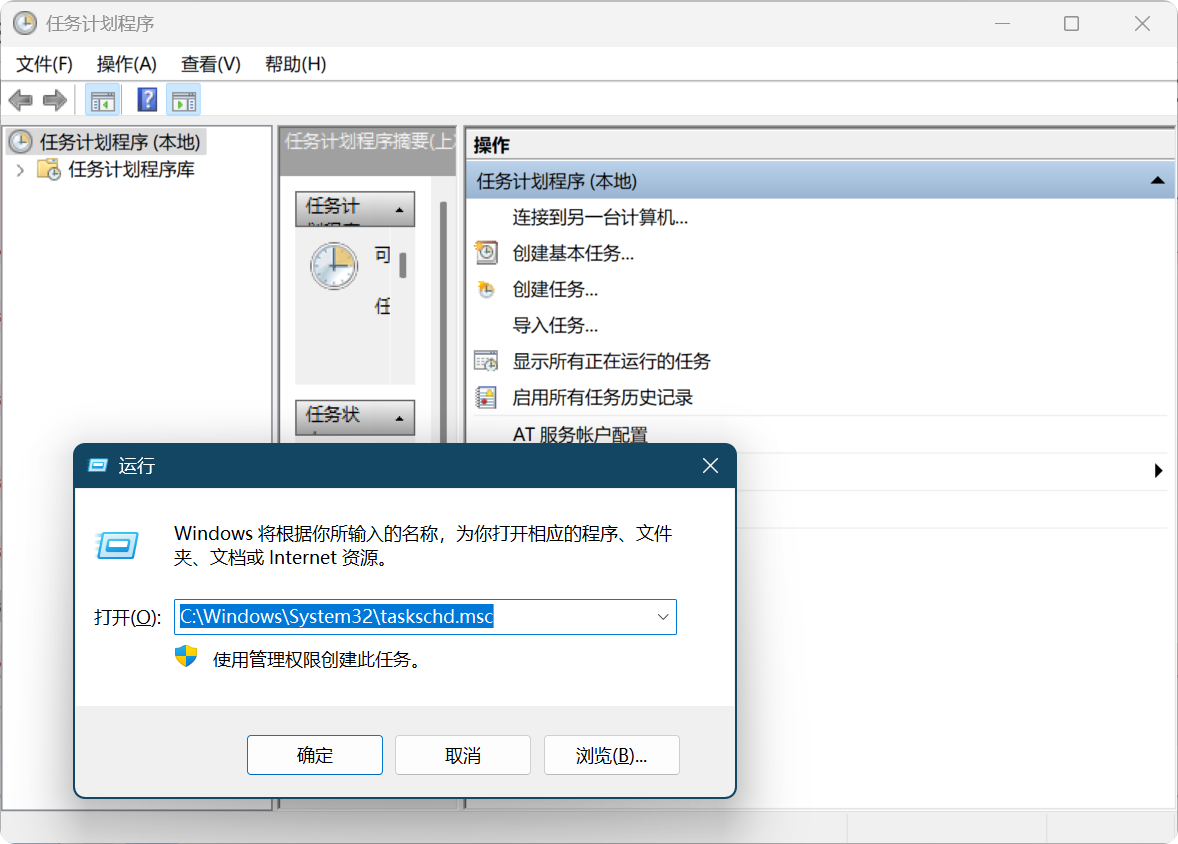Maximize the Task Scheduler window
1178x844 pixels.
(1071, 23)
